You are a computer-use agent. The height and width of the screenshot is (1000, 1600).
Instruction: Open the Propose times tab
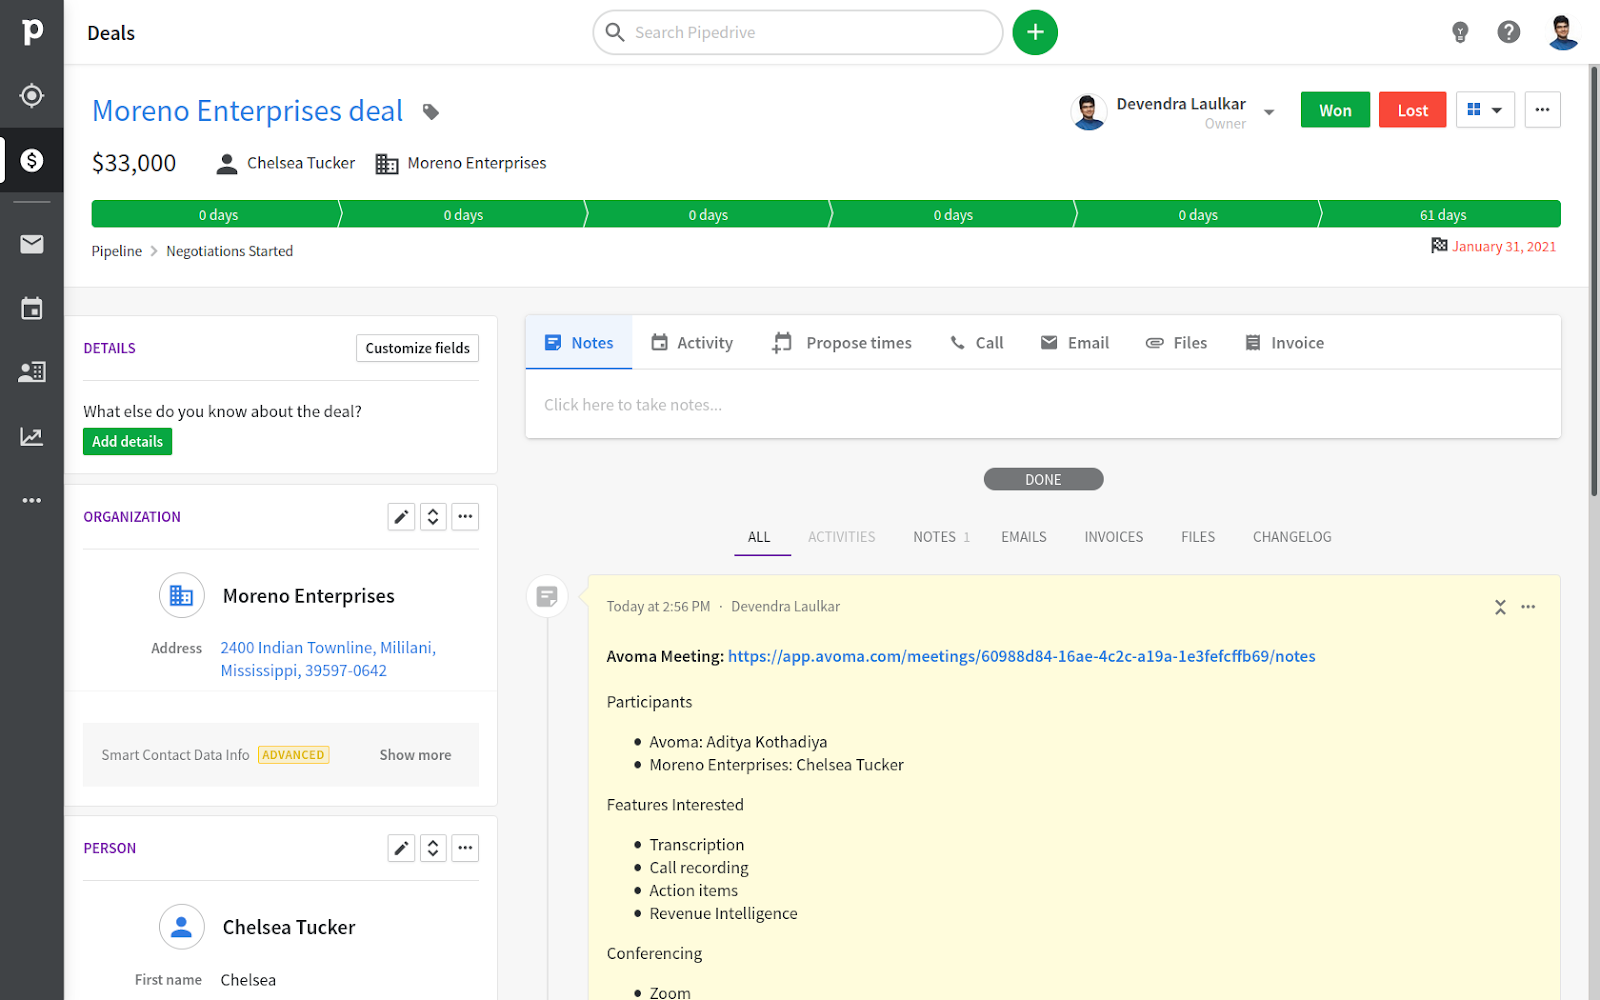coord(842,343)
